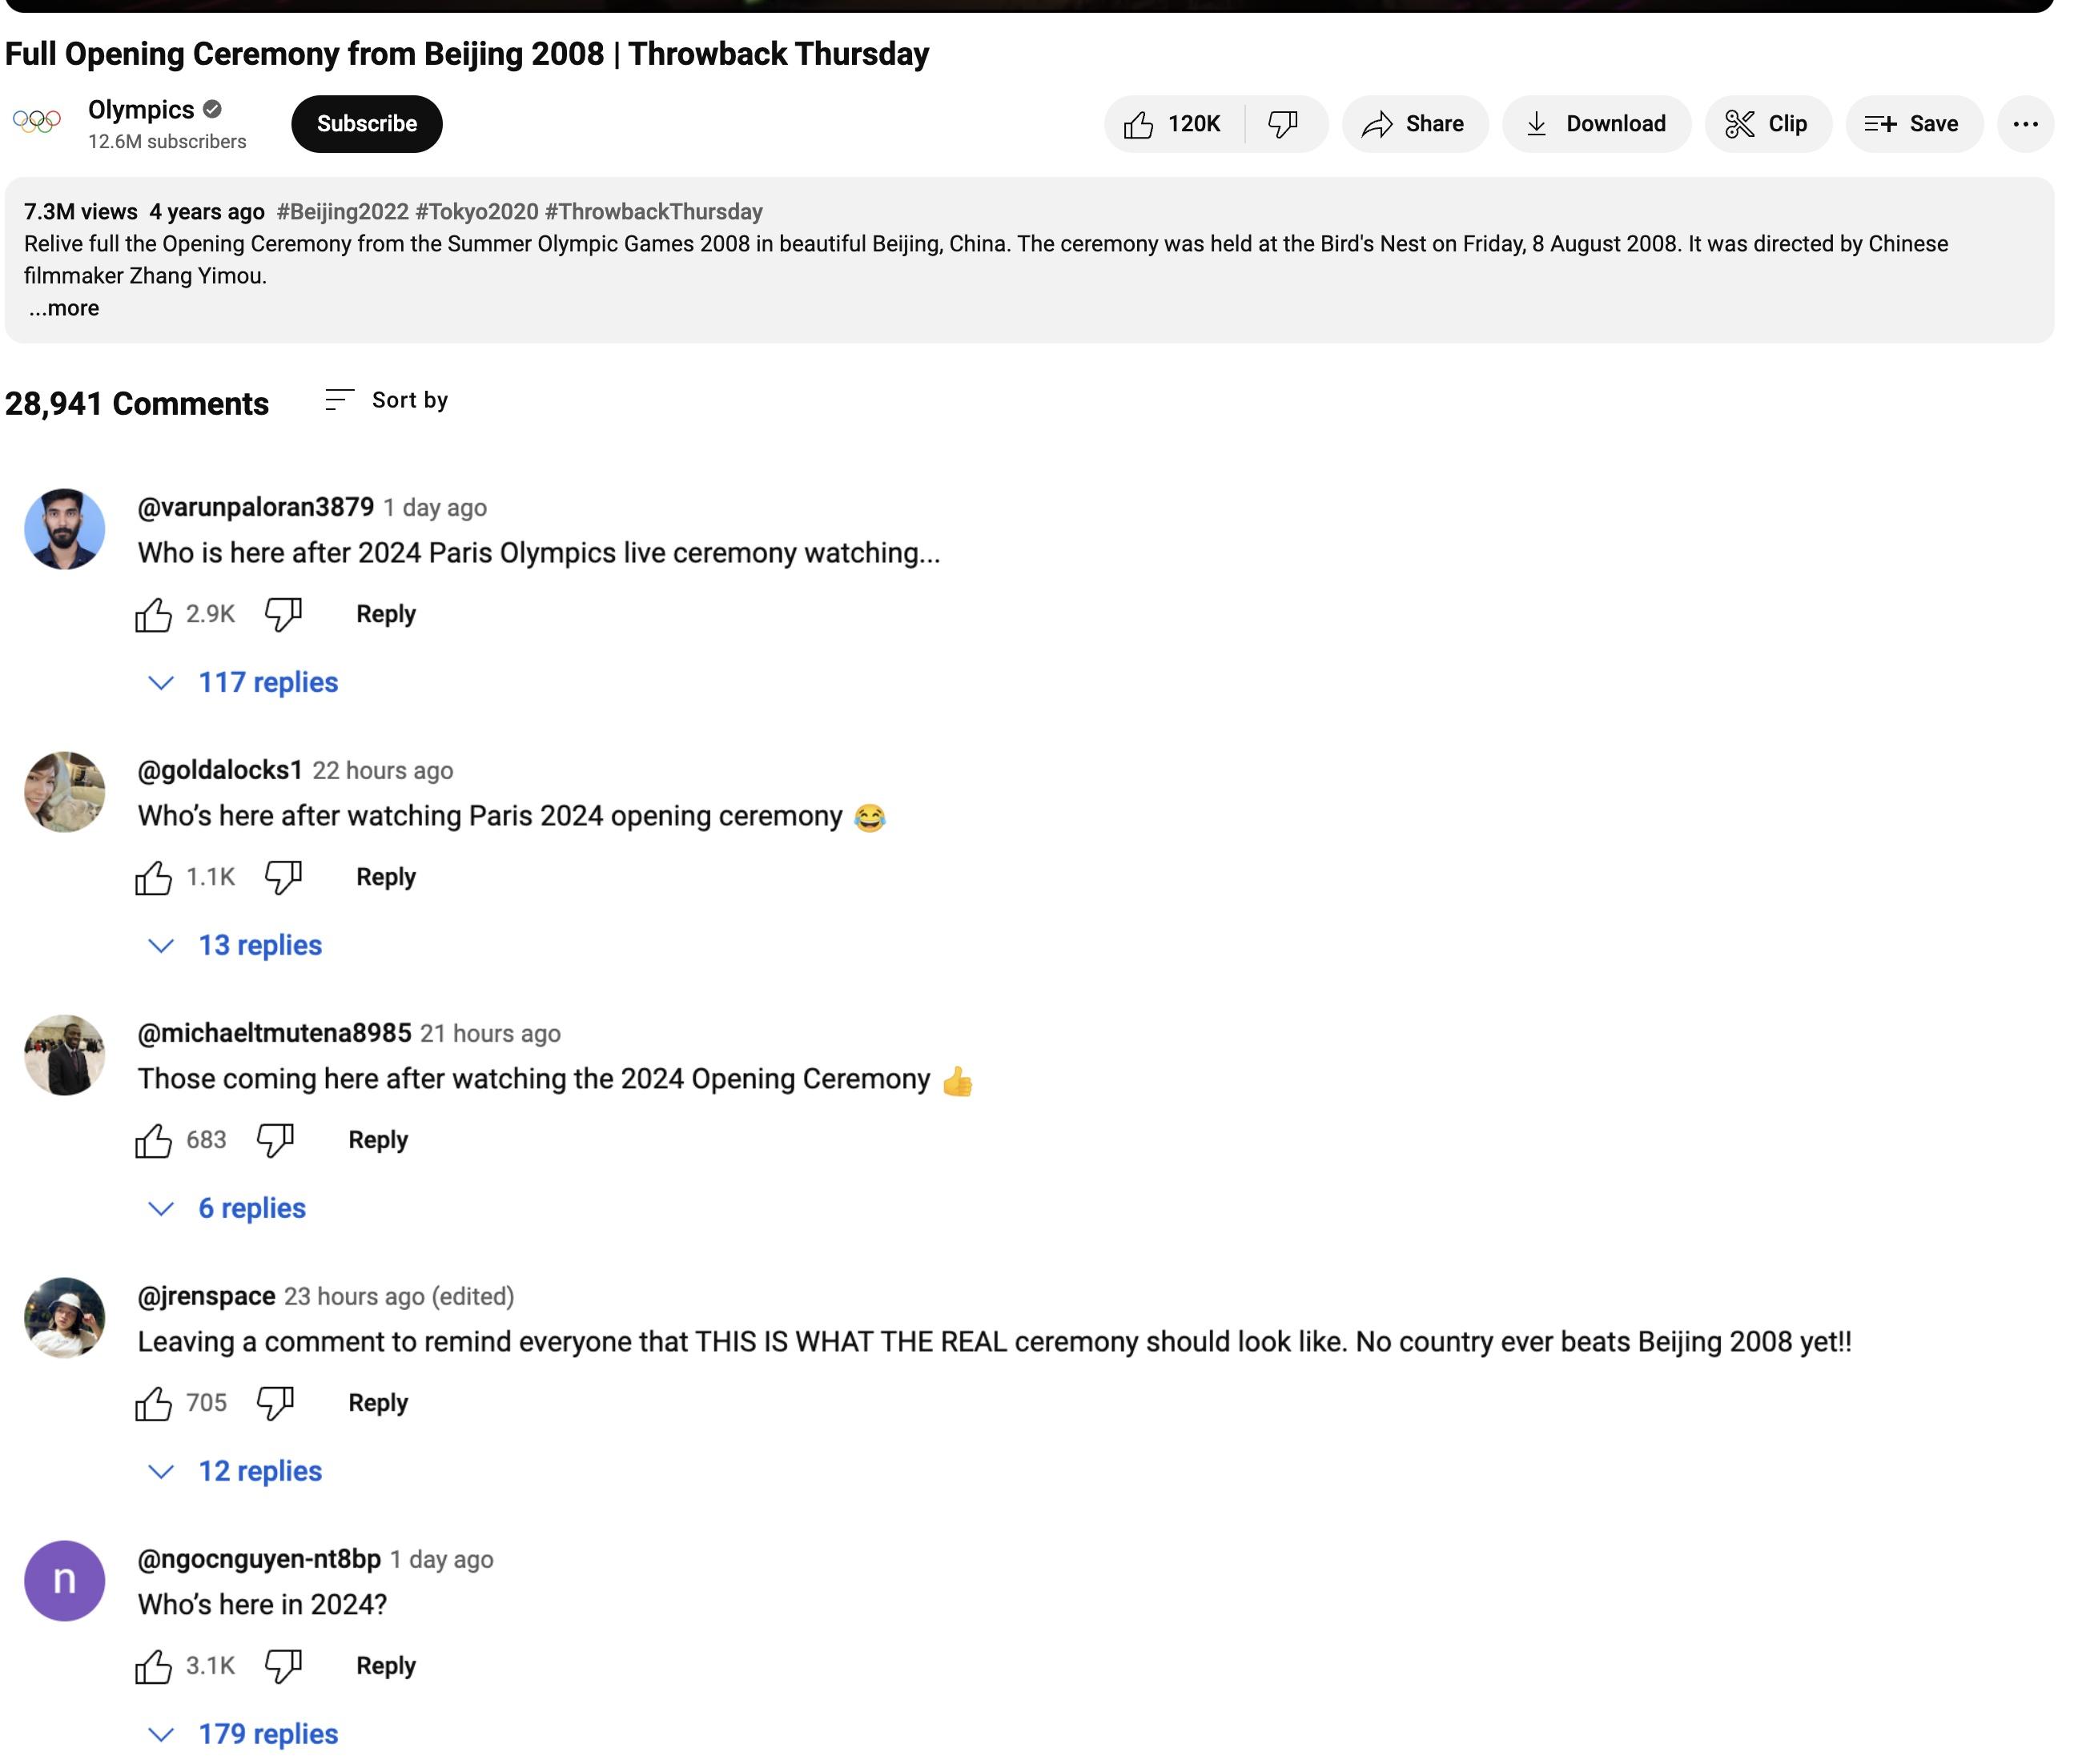This screenshot has height=1764, width=2082.
Task: Like the @michaeltmutena8985 comment
Action: (153, 1140)
